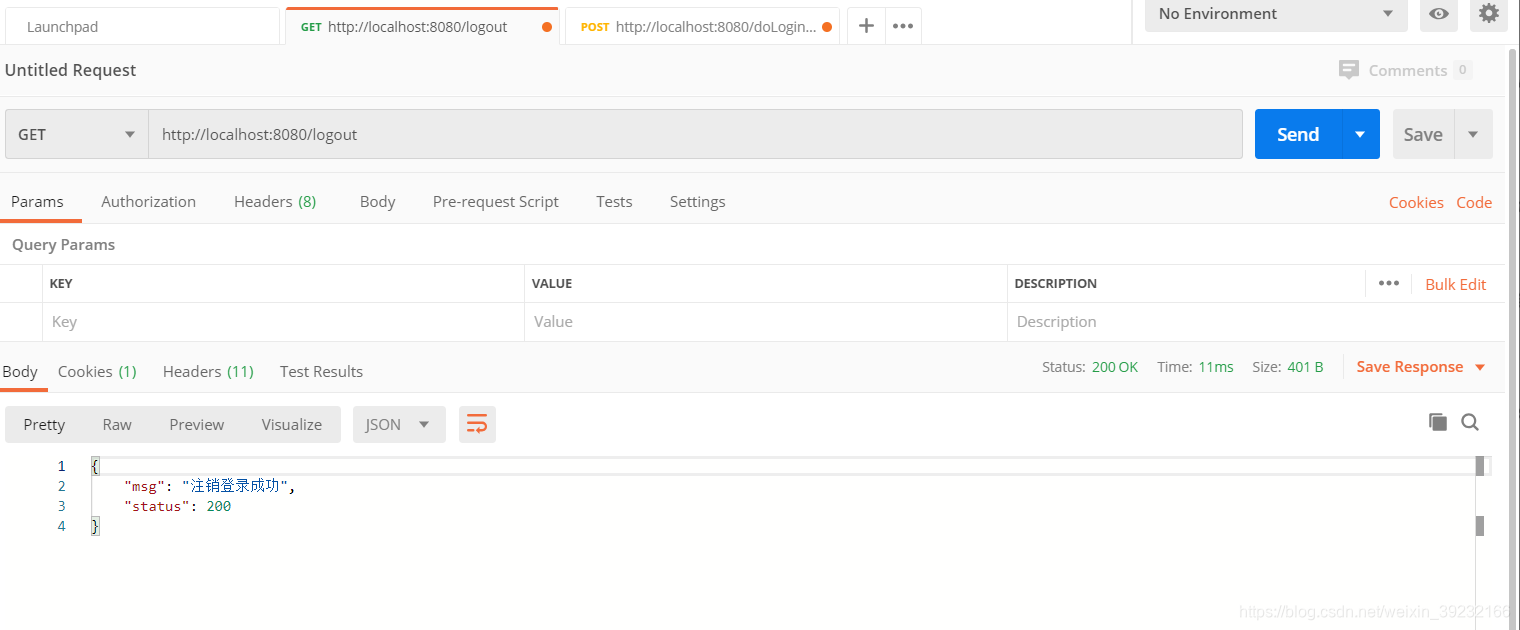1520x630 pixels.
Task: Click the blue Send button
Action: [1298, 134]
